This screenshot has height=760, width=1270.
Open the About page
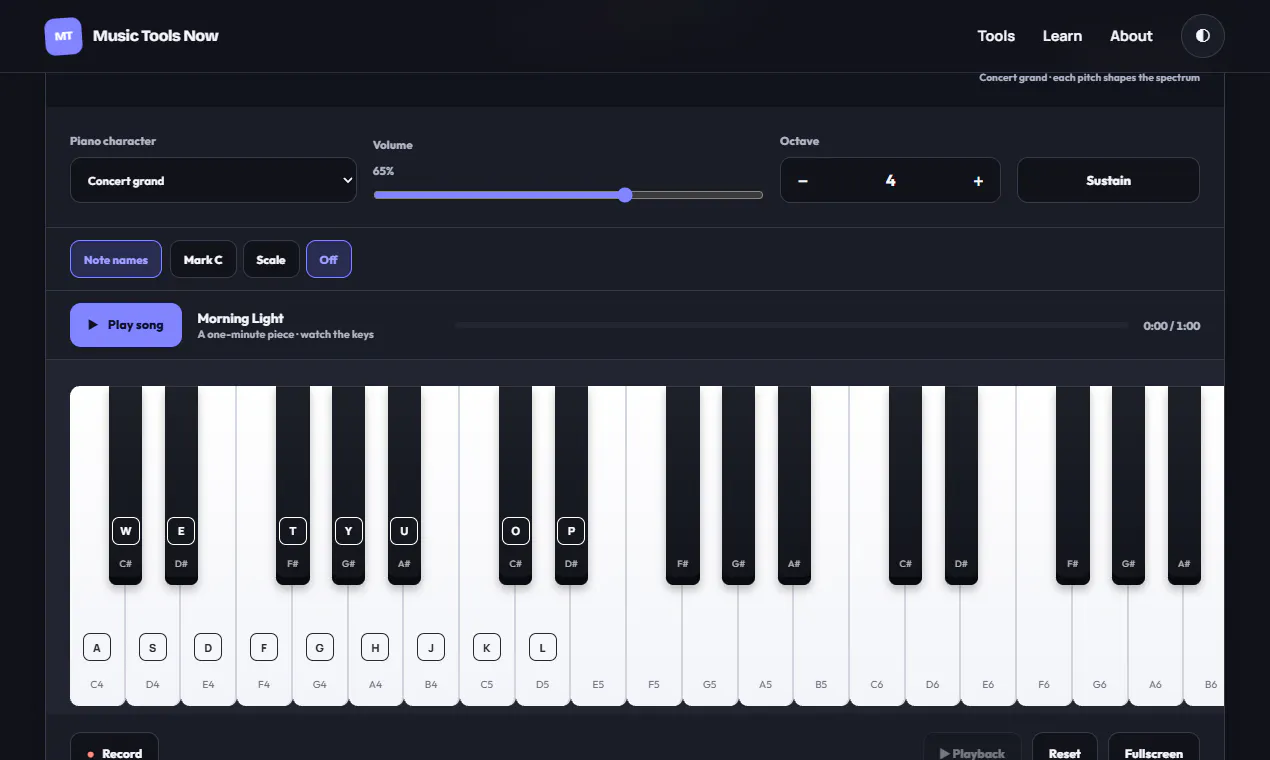pyautogui.click(x=1131, y=36)
